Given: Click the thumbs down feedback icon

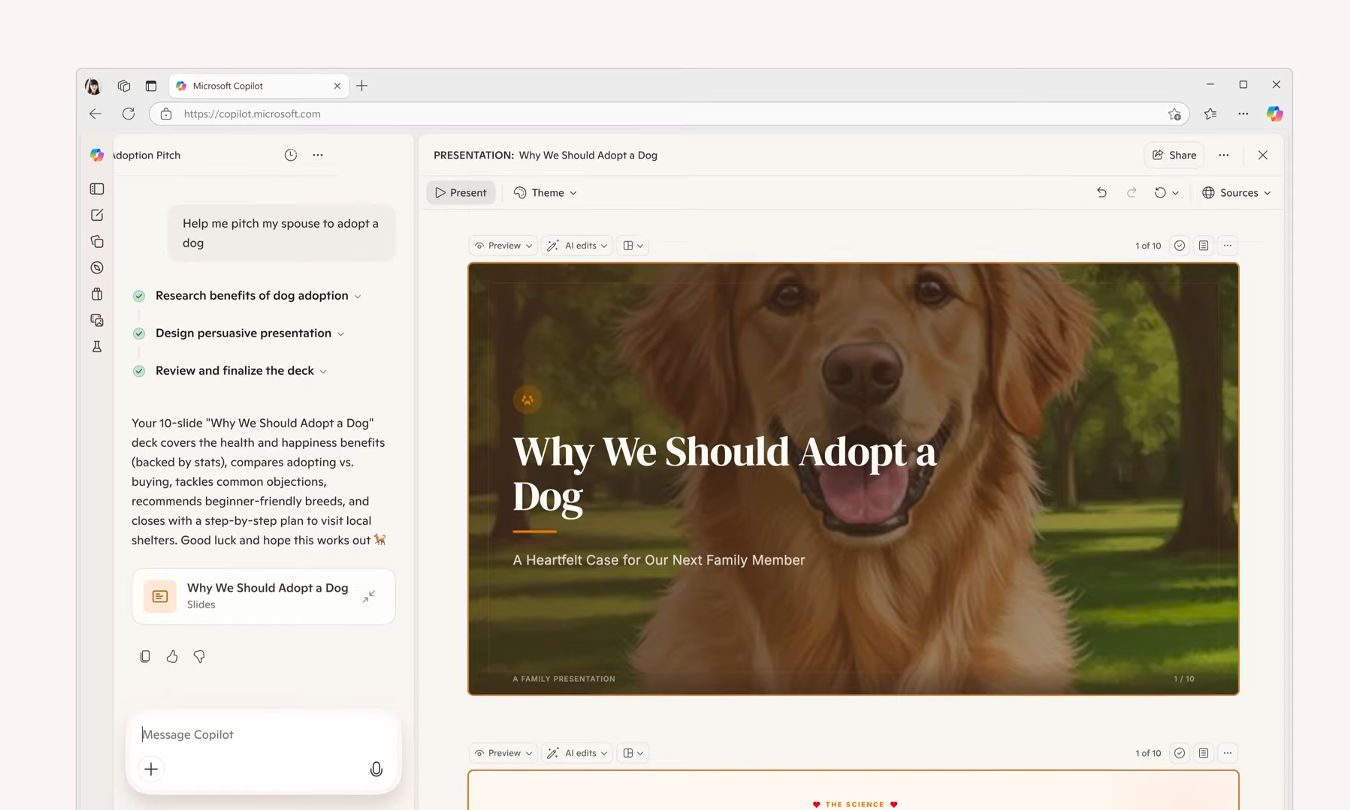Looking at the screenshot, I should point(199,656).
